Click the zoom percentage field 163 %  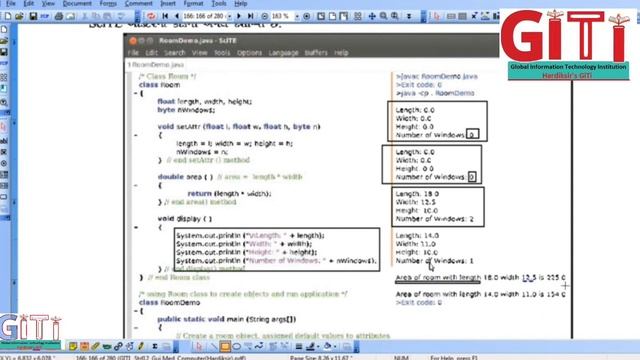pos(282,16)
